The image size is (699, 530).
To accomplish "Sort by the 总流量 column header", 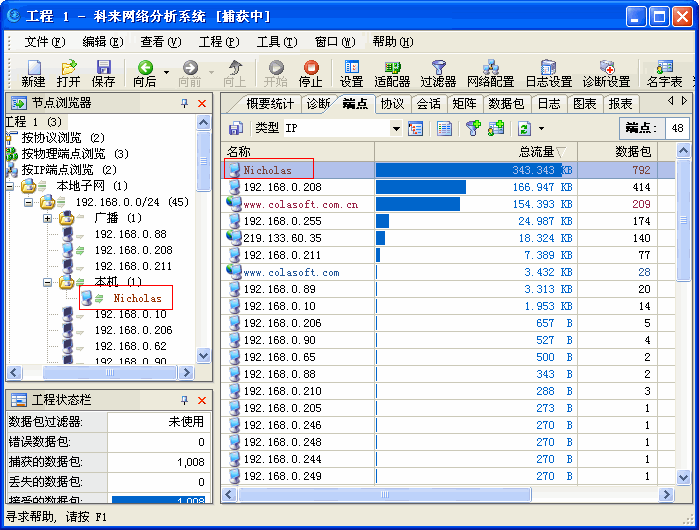I will click(476, 152).
